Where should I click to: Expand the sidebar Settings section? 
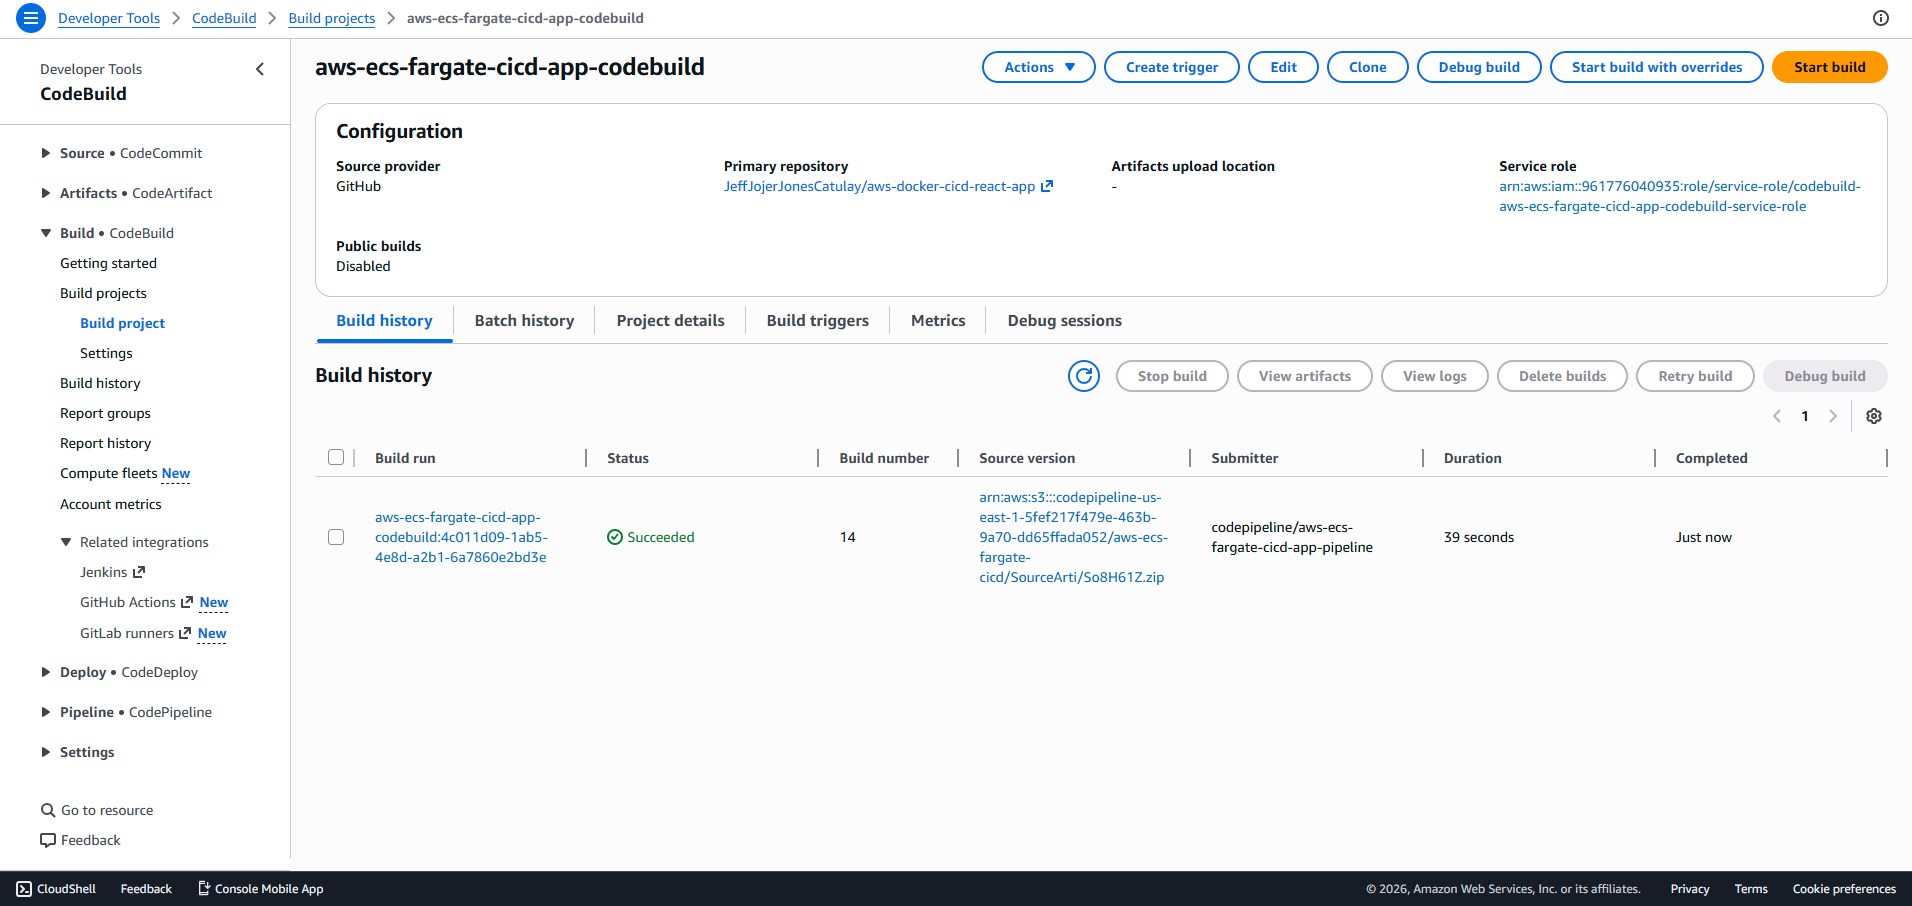click(x=46, y=752)
